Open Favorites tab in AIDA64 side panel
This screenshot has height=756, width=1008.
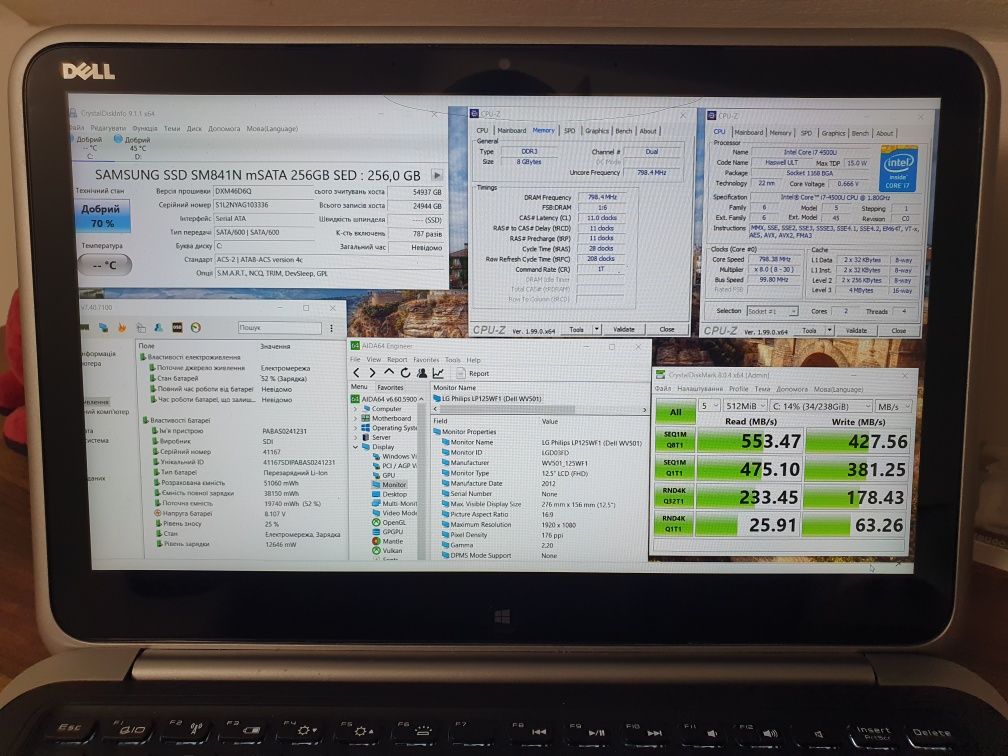390,388
